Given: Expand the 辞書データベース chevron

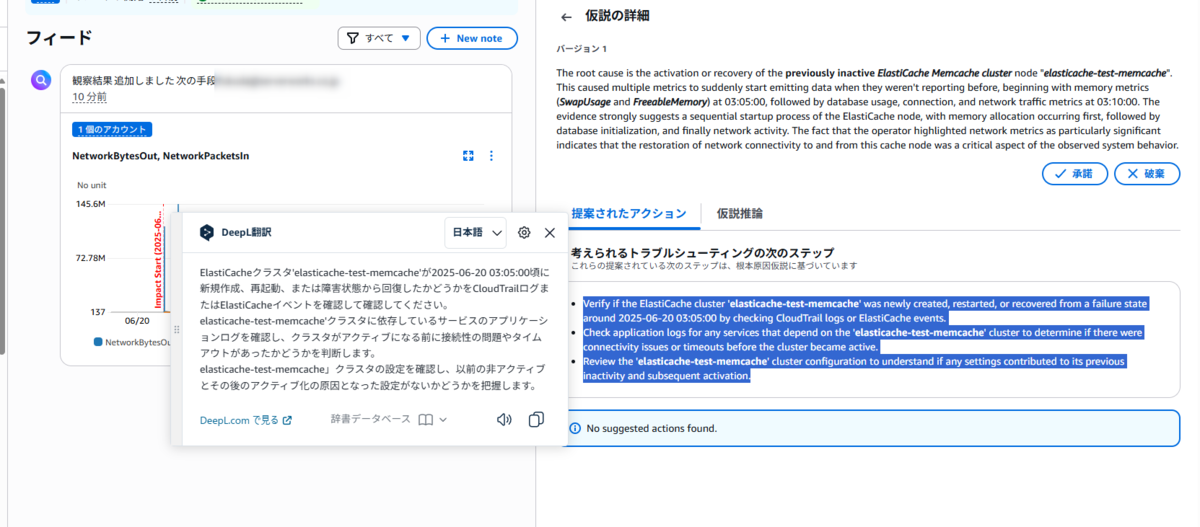Looking at the screenshot, I should point(443,420).
